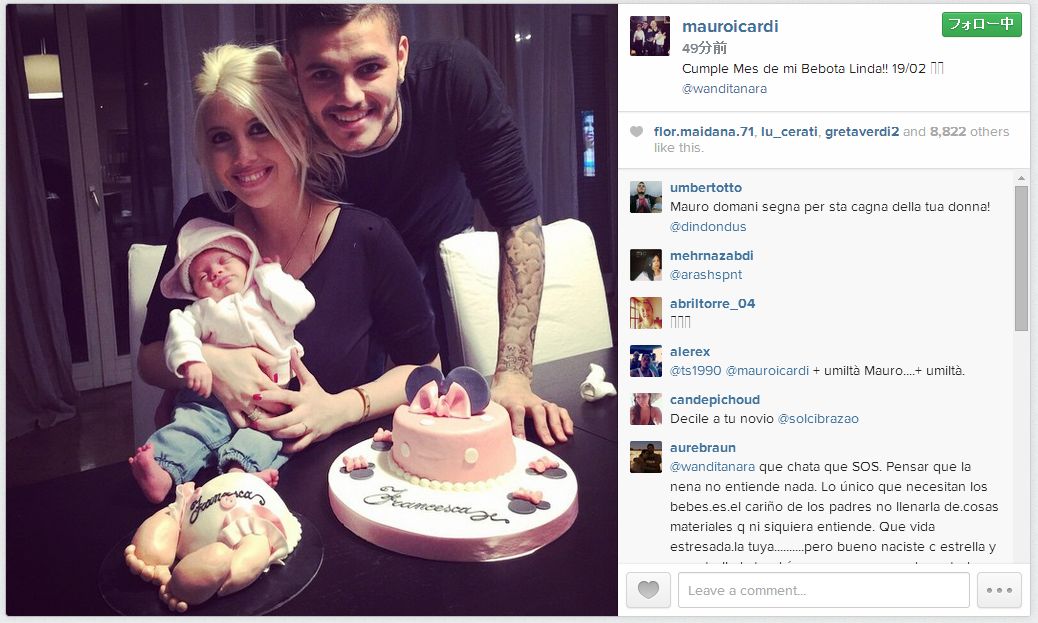Open alerex's profile avatar
The image size is (1038, 623).
click(645, 361)
